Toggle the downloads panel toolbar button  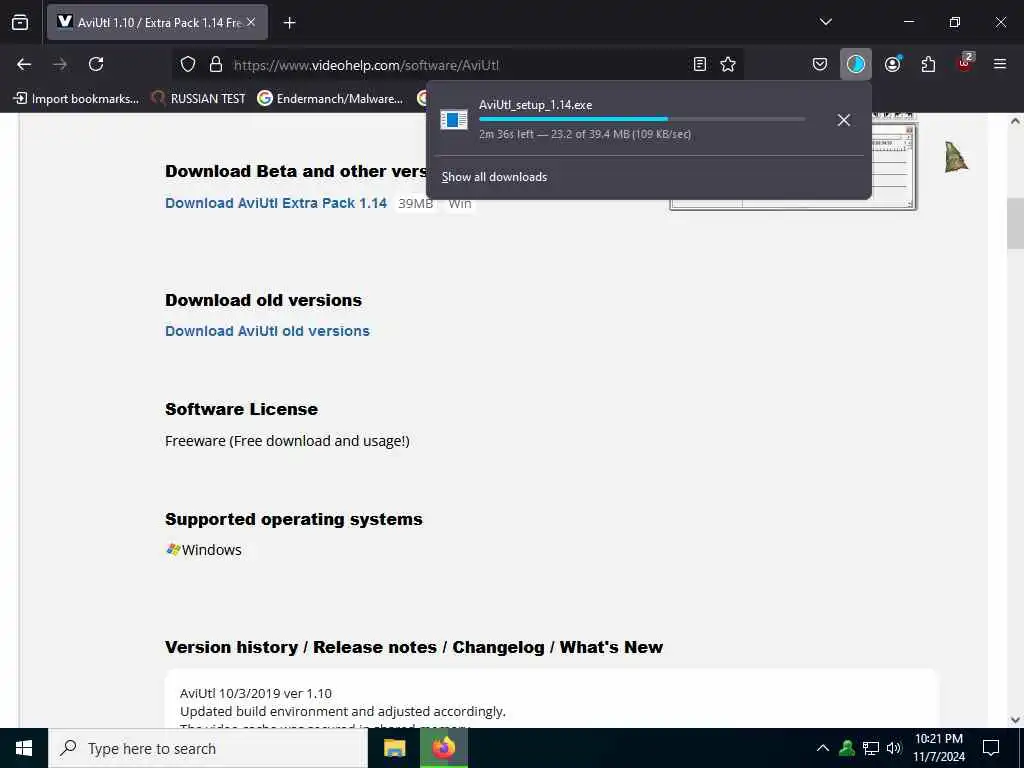click(x=856, y=64)
